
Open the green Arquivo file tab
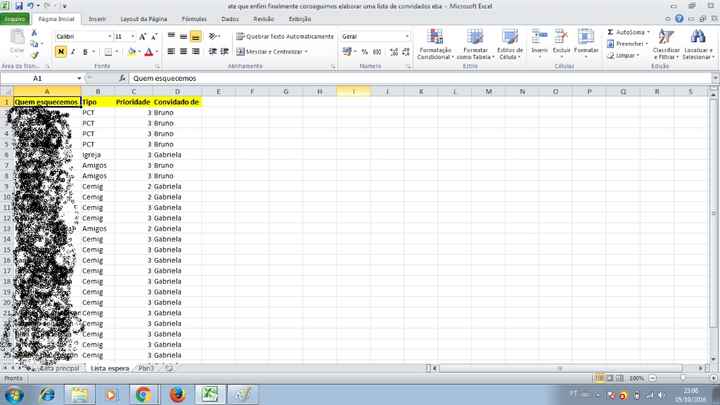[15, 19]
